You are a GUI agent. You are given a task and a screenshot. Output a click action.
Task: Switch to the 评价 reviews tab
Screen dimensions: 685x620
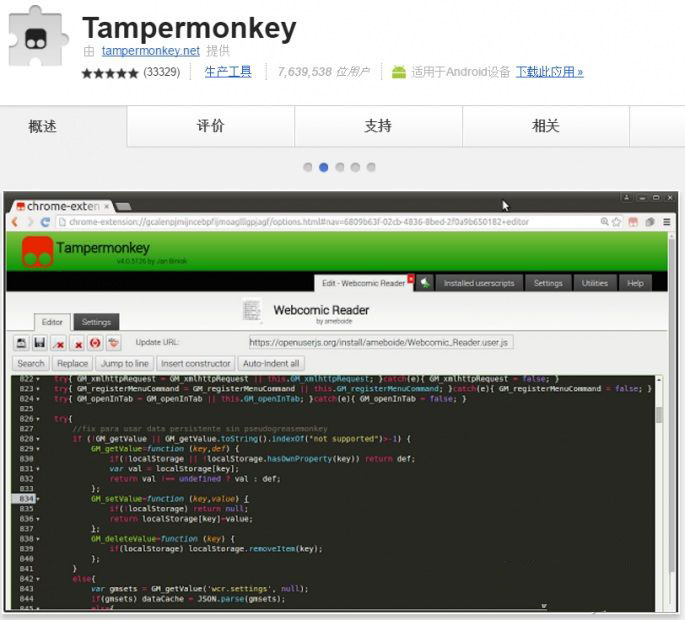click(211, 126)
